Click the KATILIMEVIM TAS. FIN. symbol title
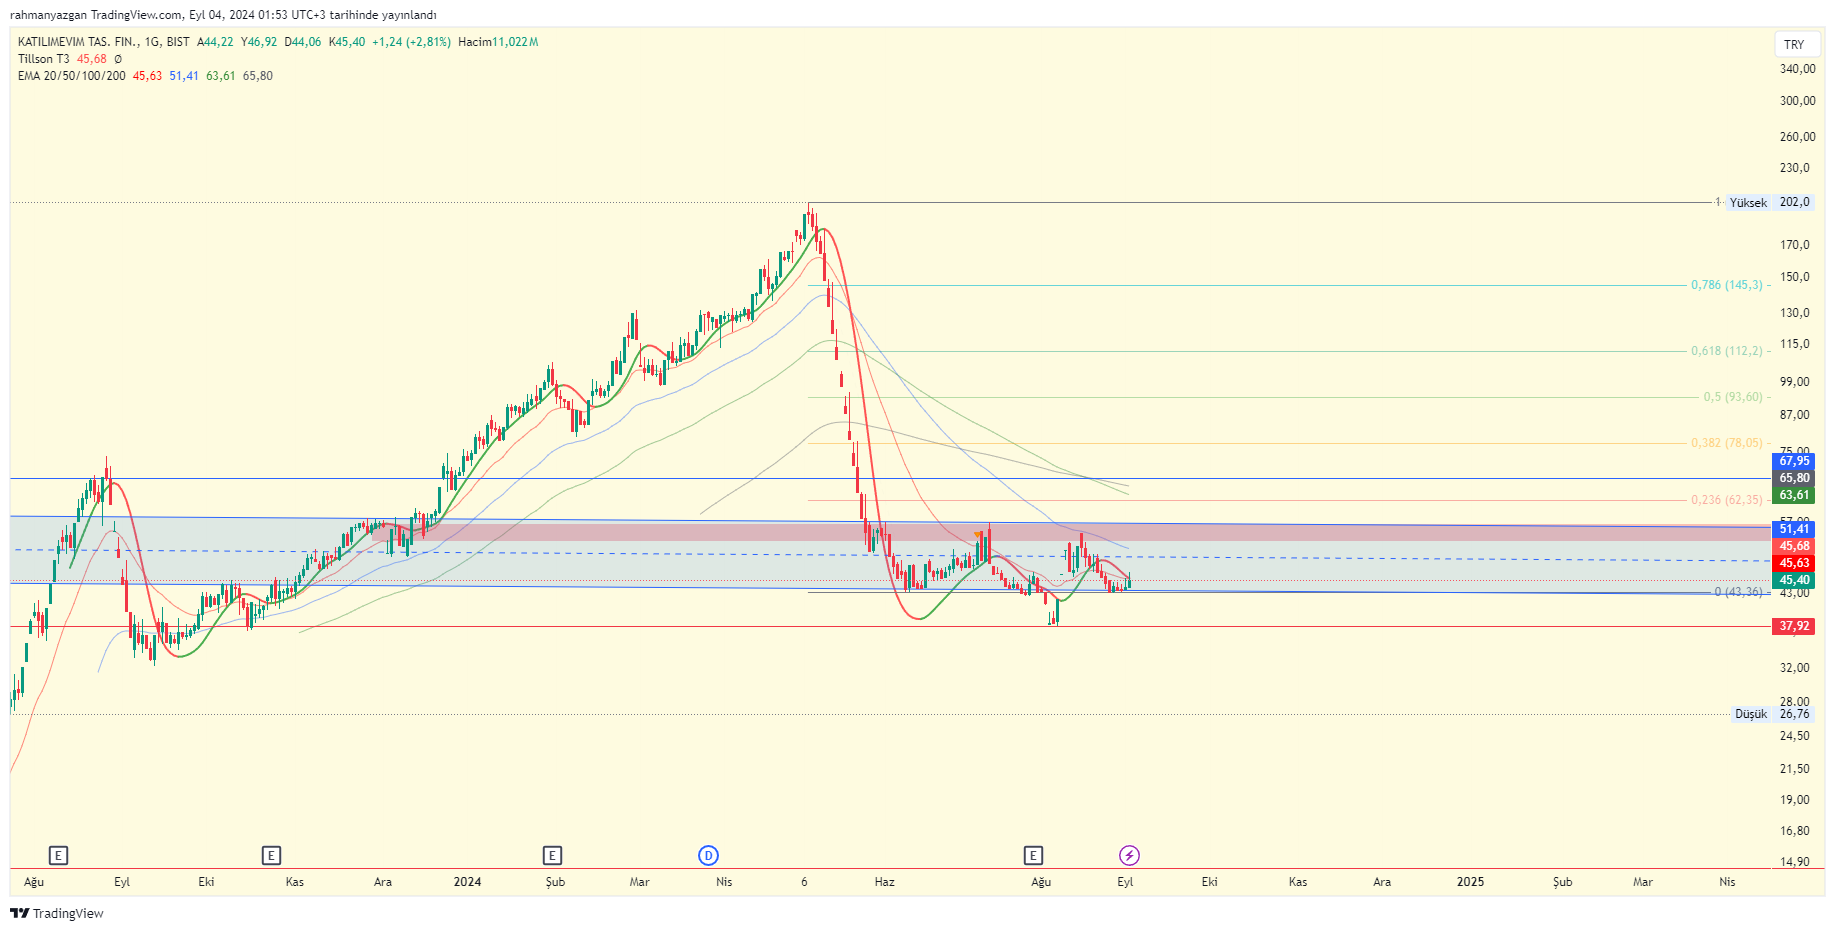Viewport: 1835px width, 931px height. point(103,42)
